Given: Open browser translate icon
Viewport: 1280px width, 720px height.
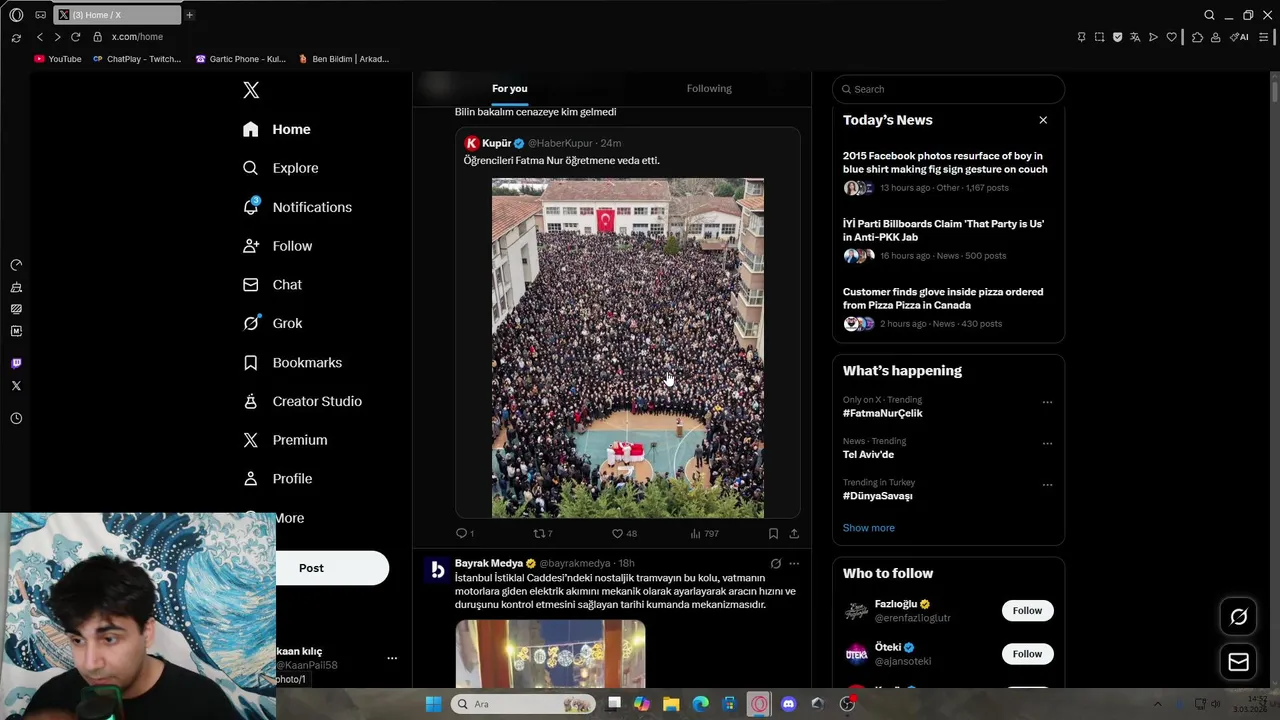Looking at the screenshot, I should 1135,37.
